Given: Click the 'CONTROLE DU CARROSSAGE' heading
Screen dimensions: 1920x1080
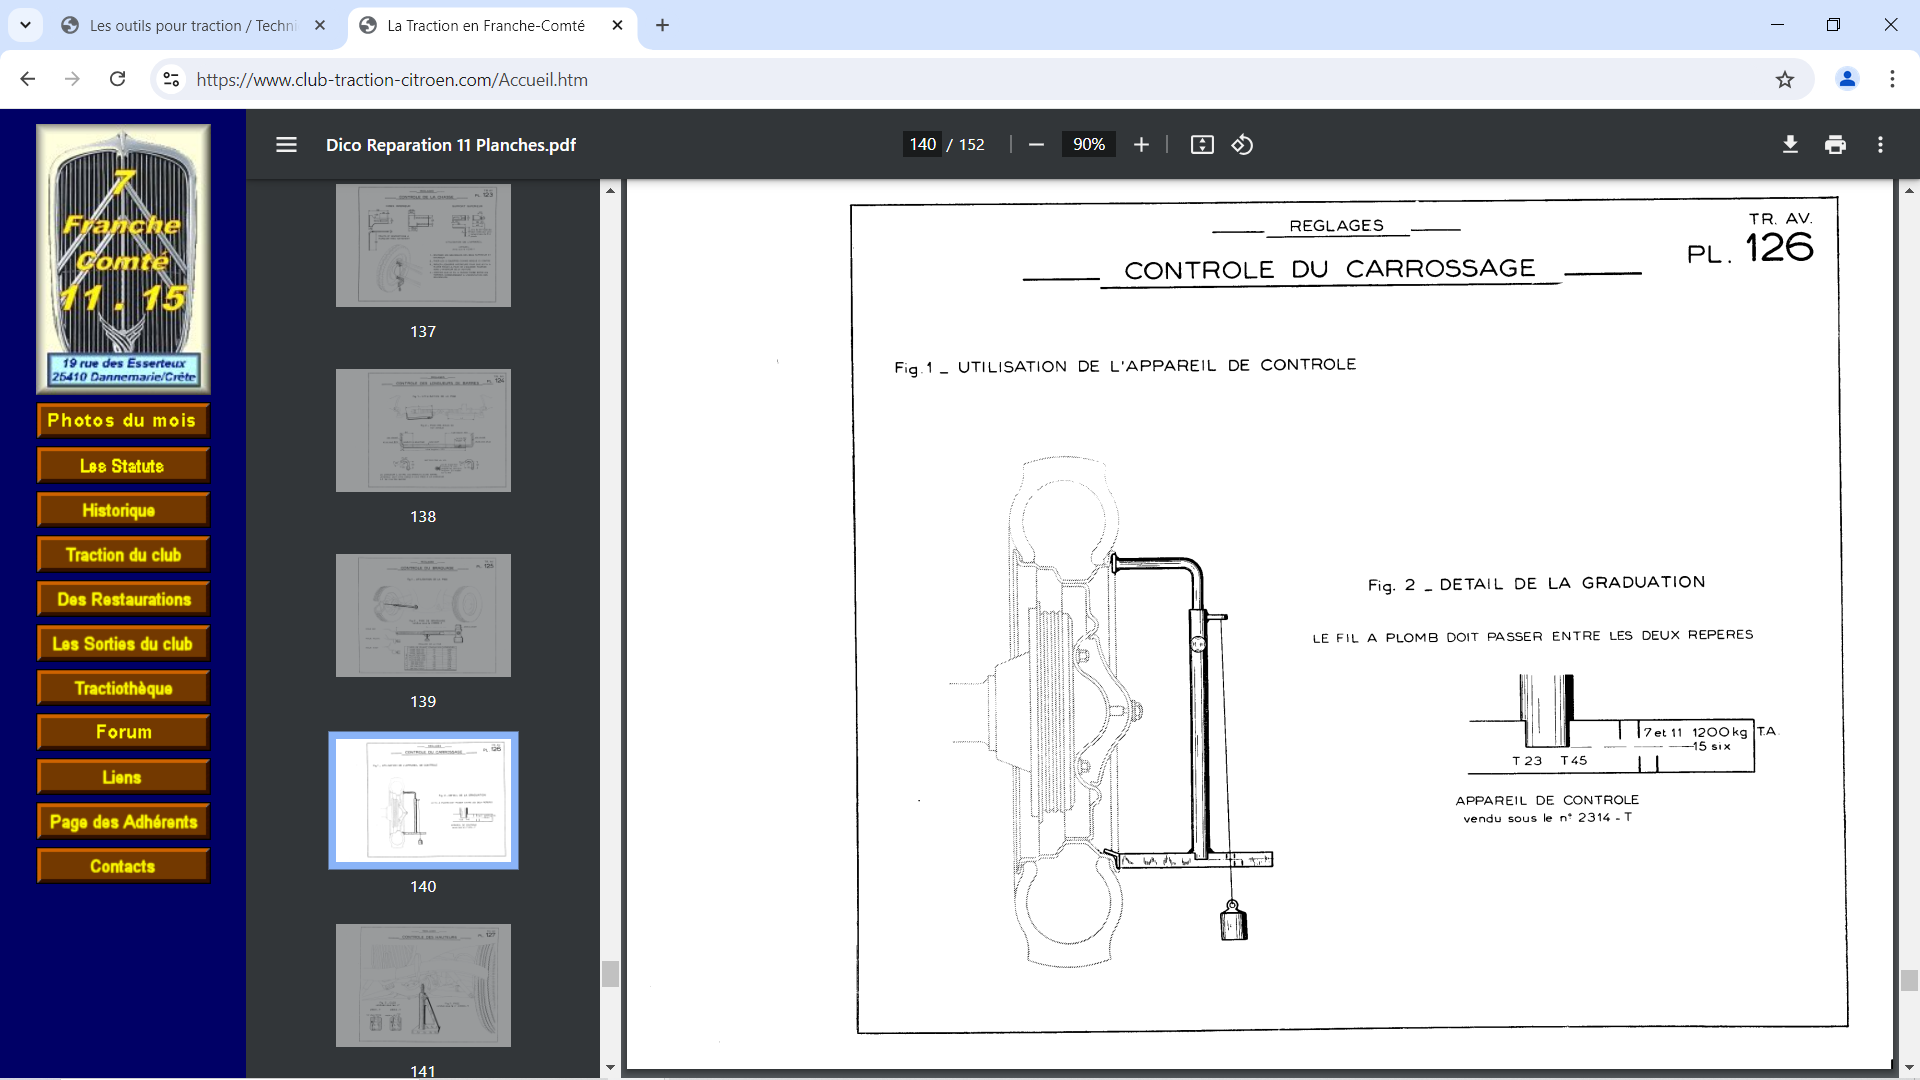Looking at the screenshot, I should 1330,269.
